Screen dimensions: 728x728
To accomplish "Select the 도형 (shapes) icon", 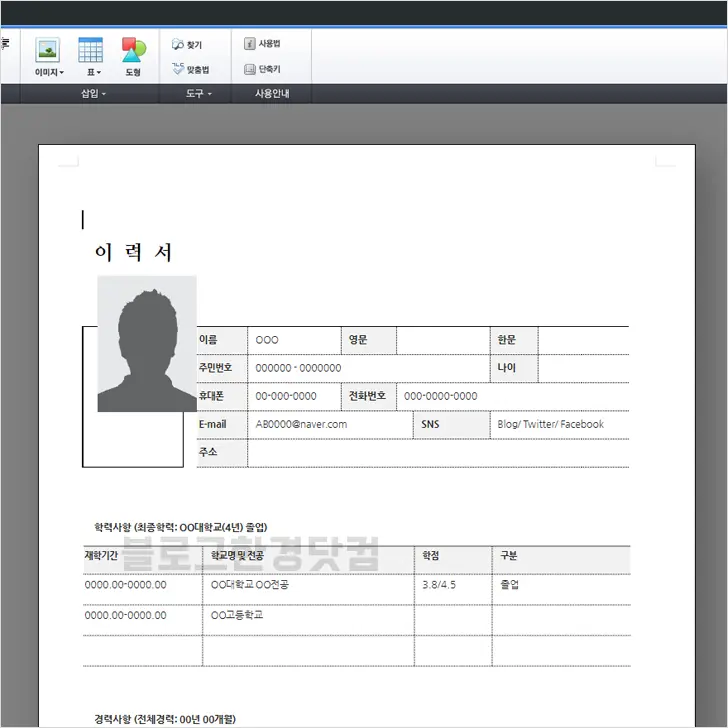I will click(x=133, y=50).
